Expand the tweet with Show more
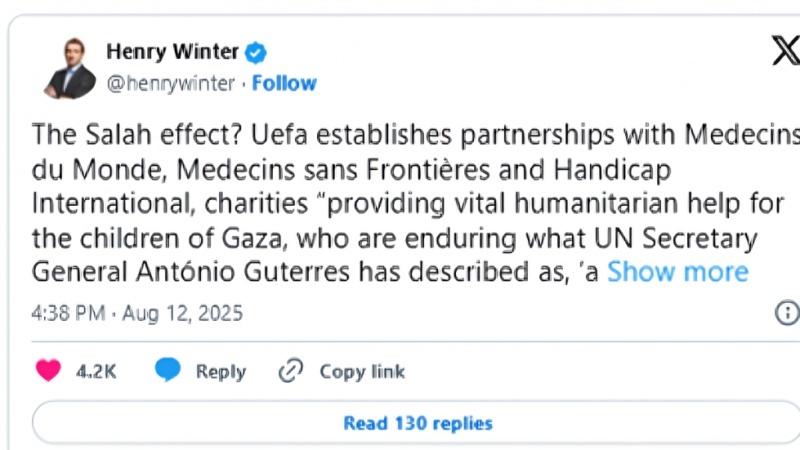This screenshot has height=450, width=800. pyautogui.click(x=677, y=271)
